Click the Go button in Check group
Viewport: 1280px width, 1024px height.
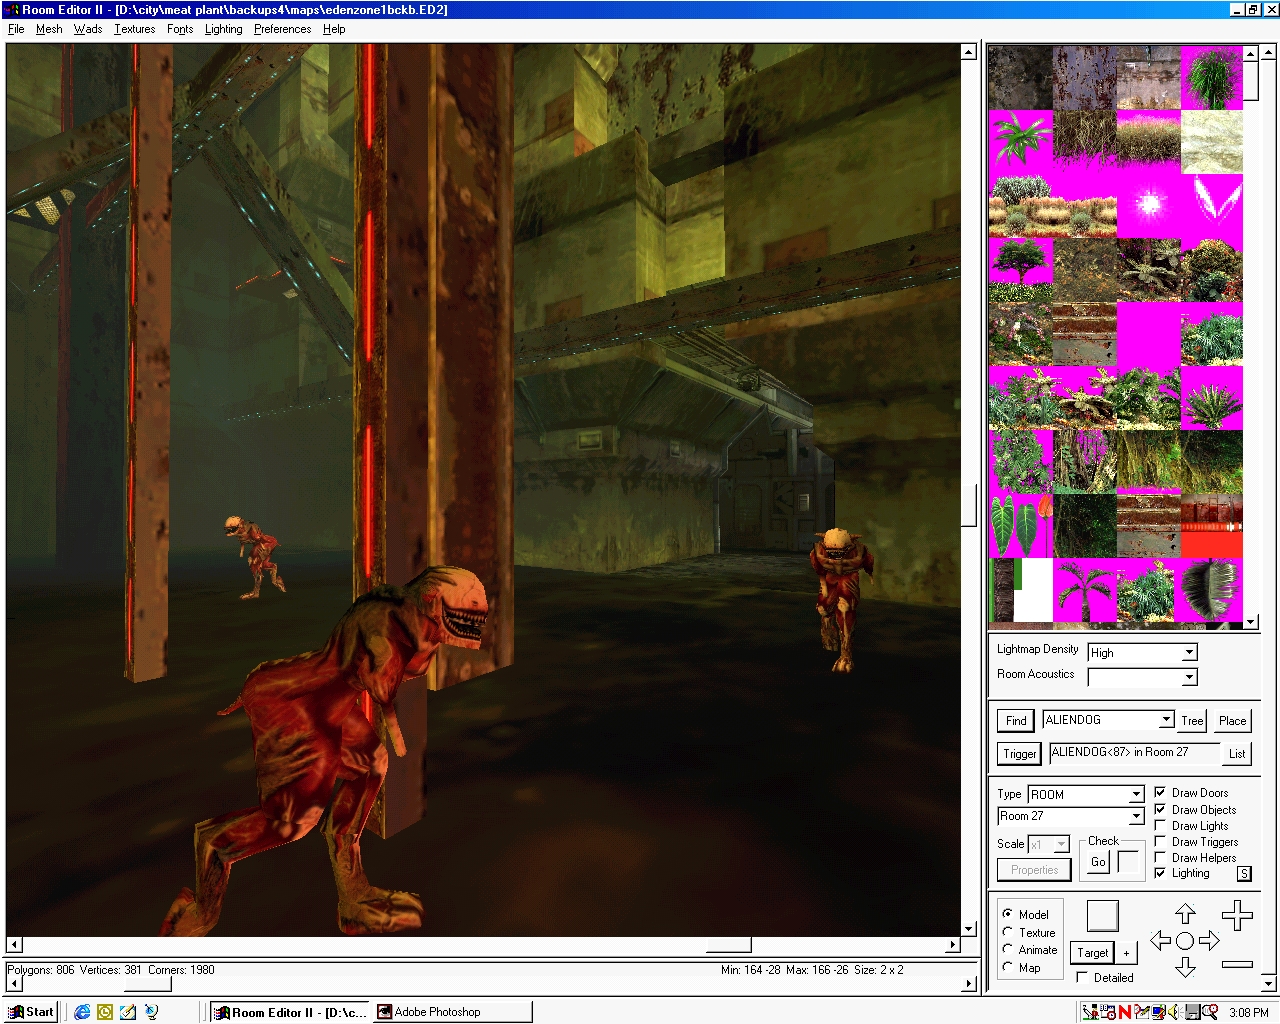click(x=1098, y=862)
